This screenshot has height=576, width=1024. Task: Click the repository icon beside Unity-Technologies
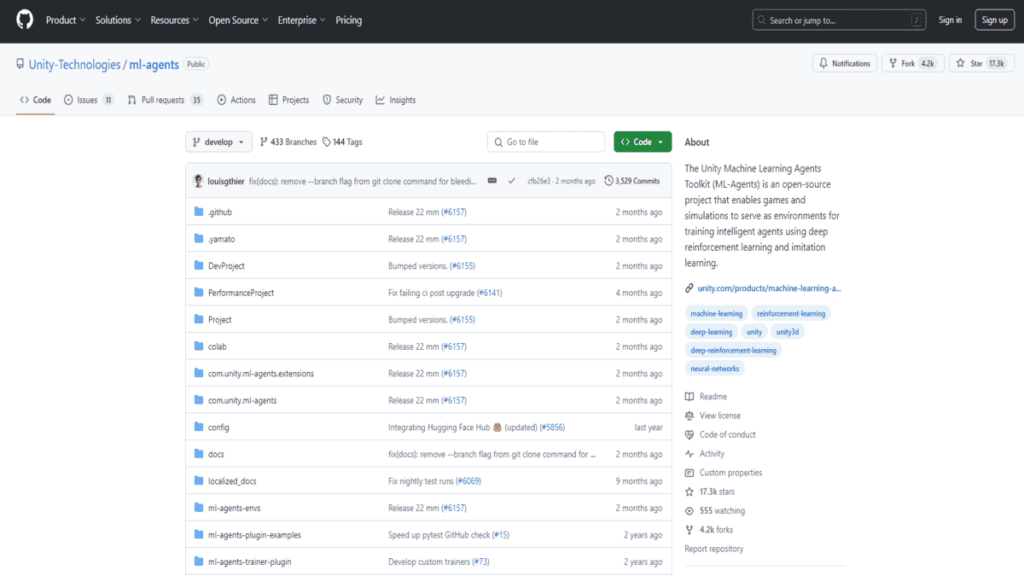pyautogui.click(x=20, y=64)
